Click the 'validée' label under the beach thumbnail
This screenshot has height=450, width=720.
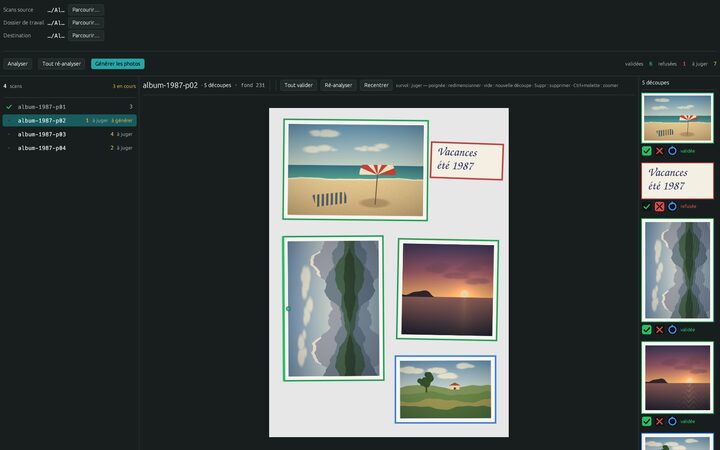[687, 151]
